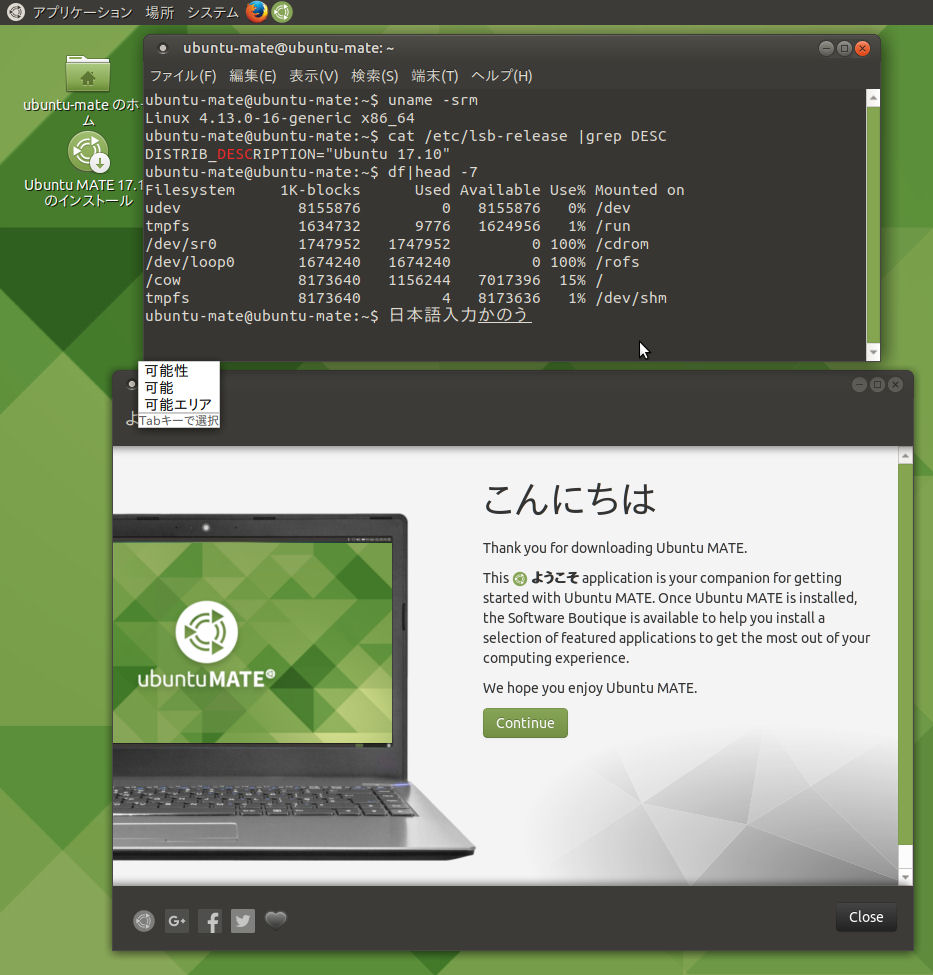Open ヘルプ(H) menu in terminal
The image size is (933, 975).
point(501,76)
